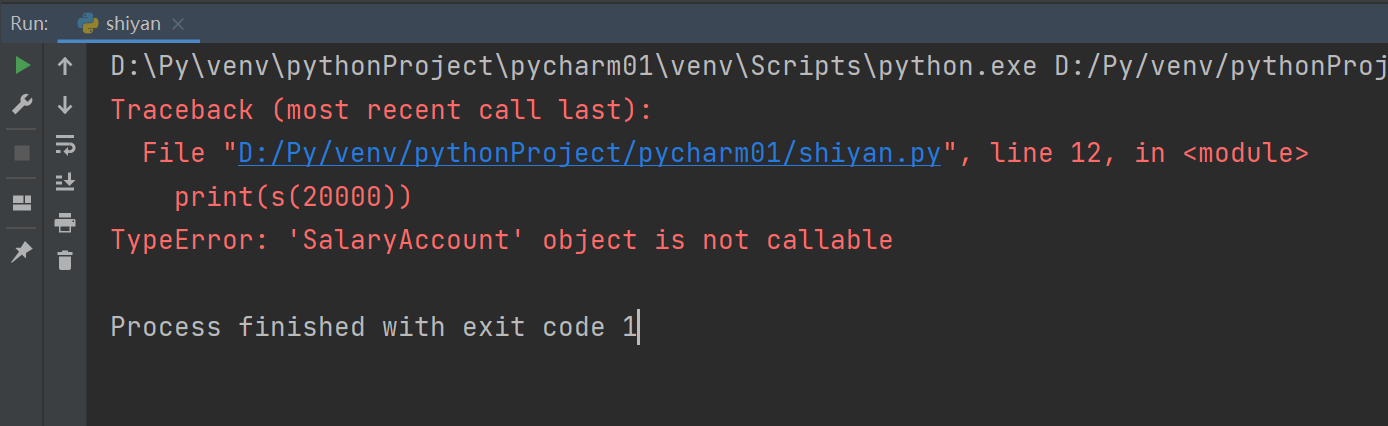Rerun shiyan with the green play icon
1388x426 pixels.
coord(22,67)
